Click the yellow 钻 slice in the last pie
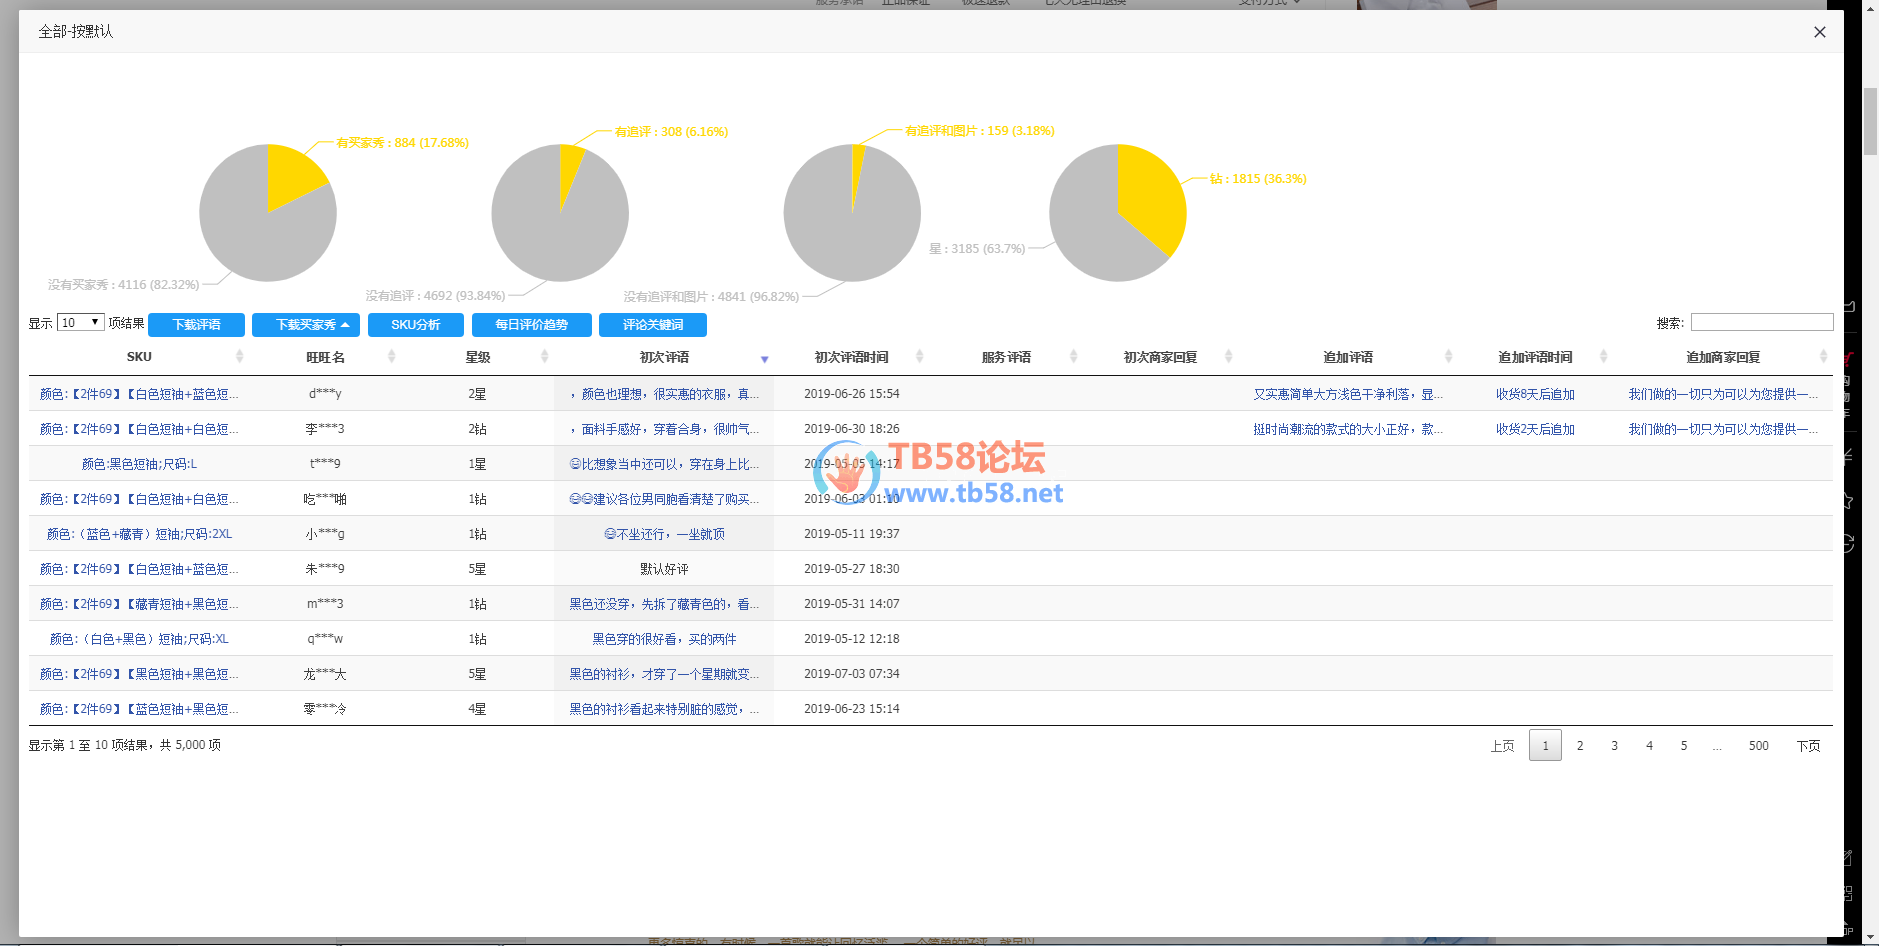Image resolution: width=1879 pixels, height=946 pixels. tap(1152, 195)
